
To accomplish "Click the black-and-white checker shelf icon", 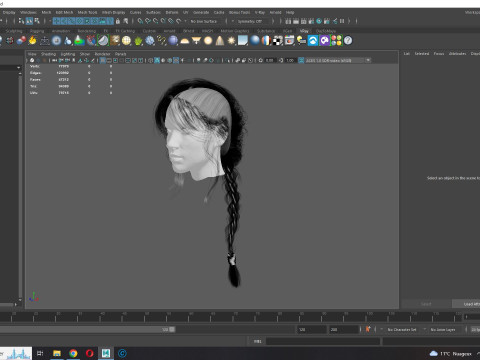I will coord(278,41).
